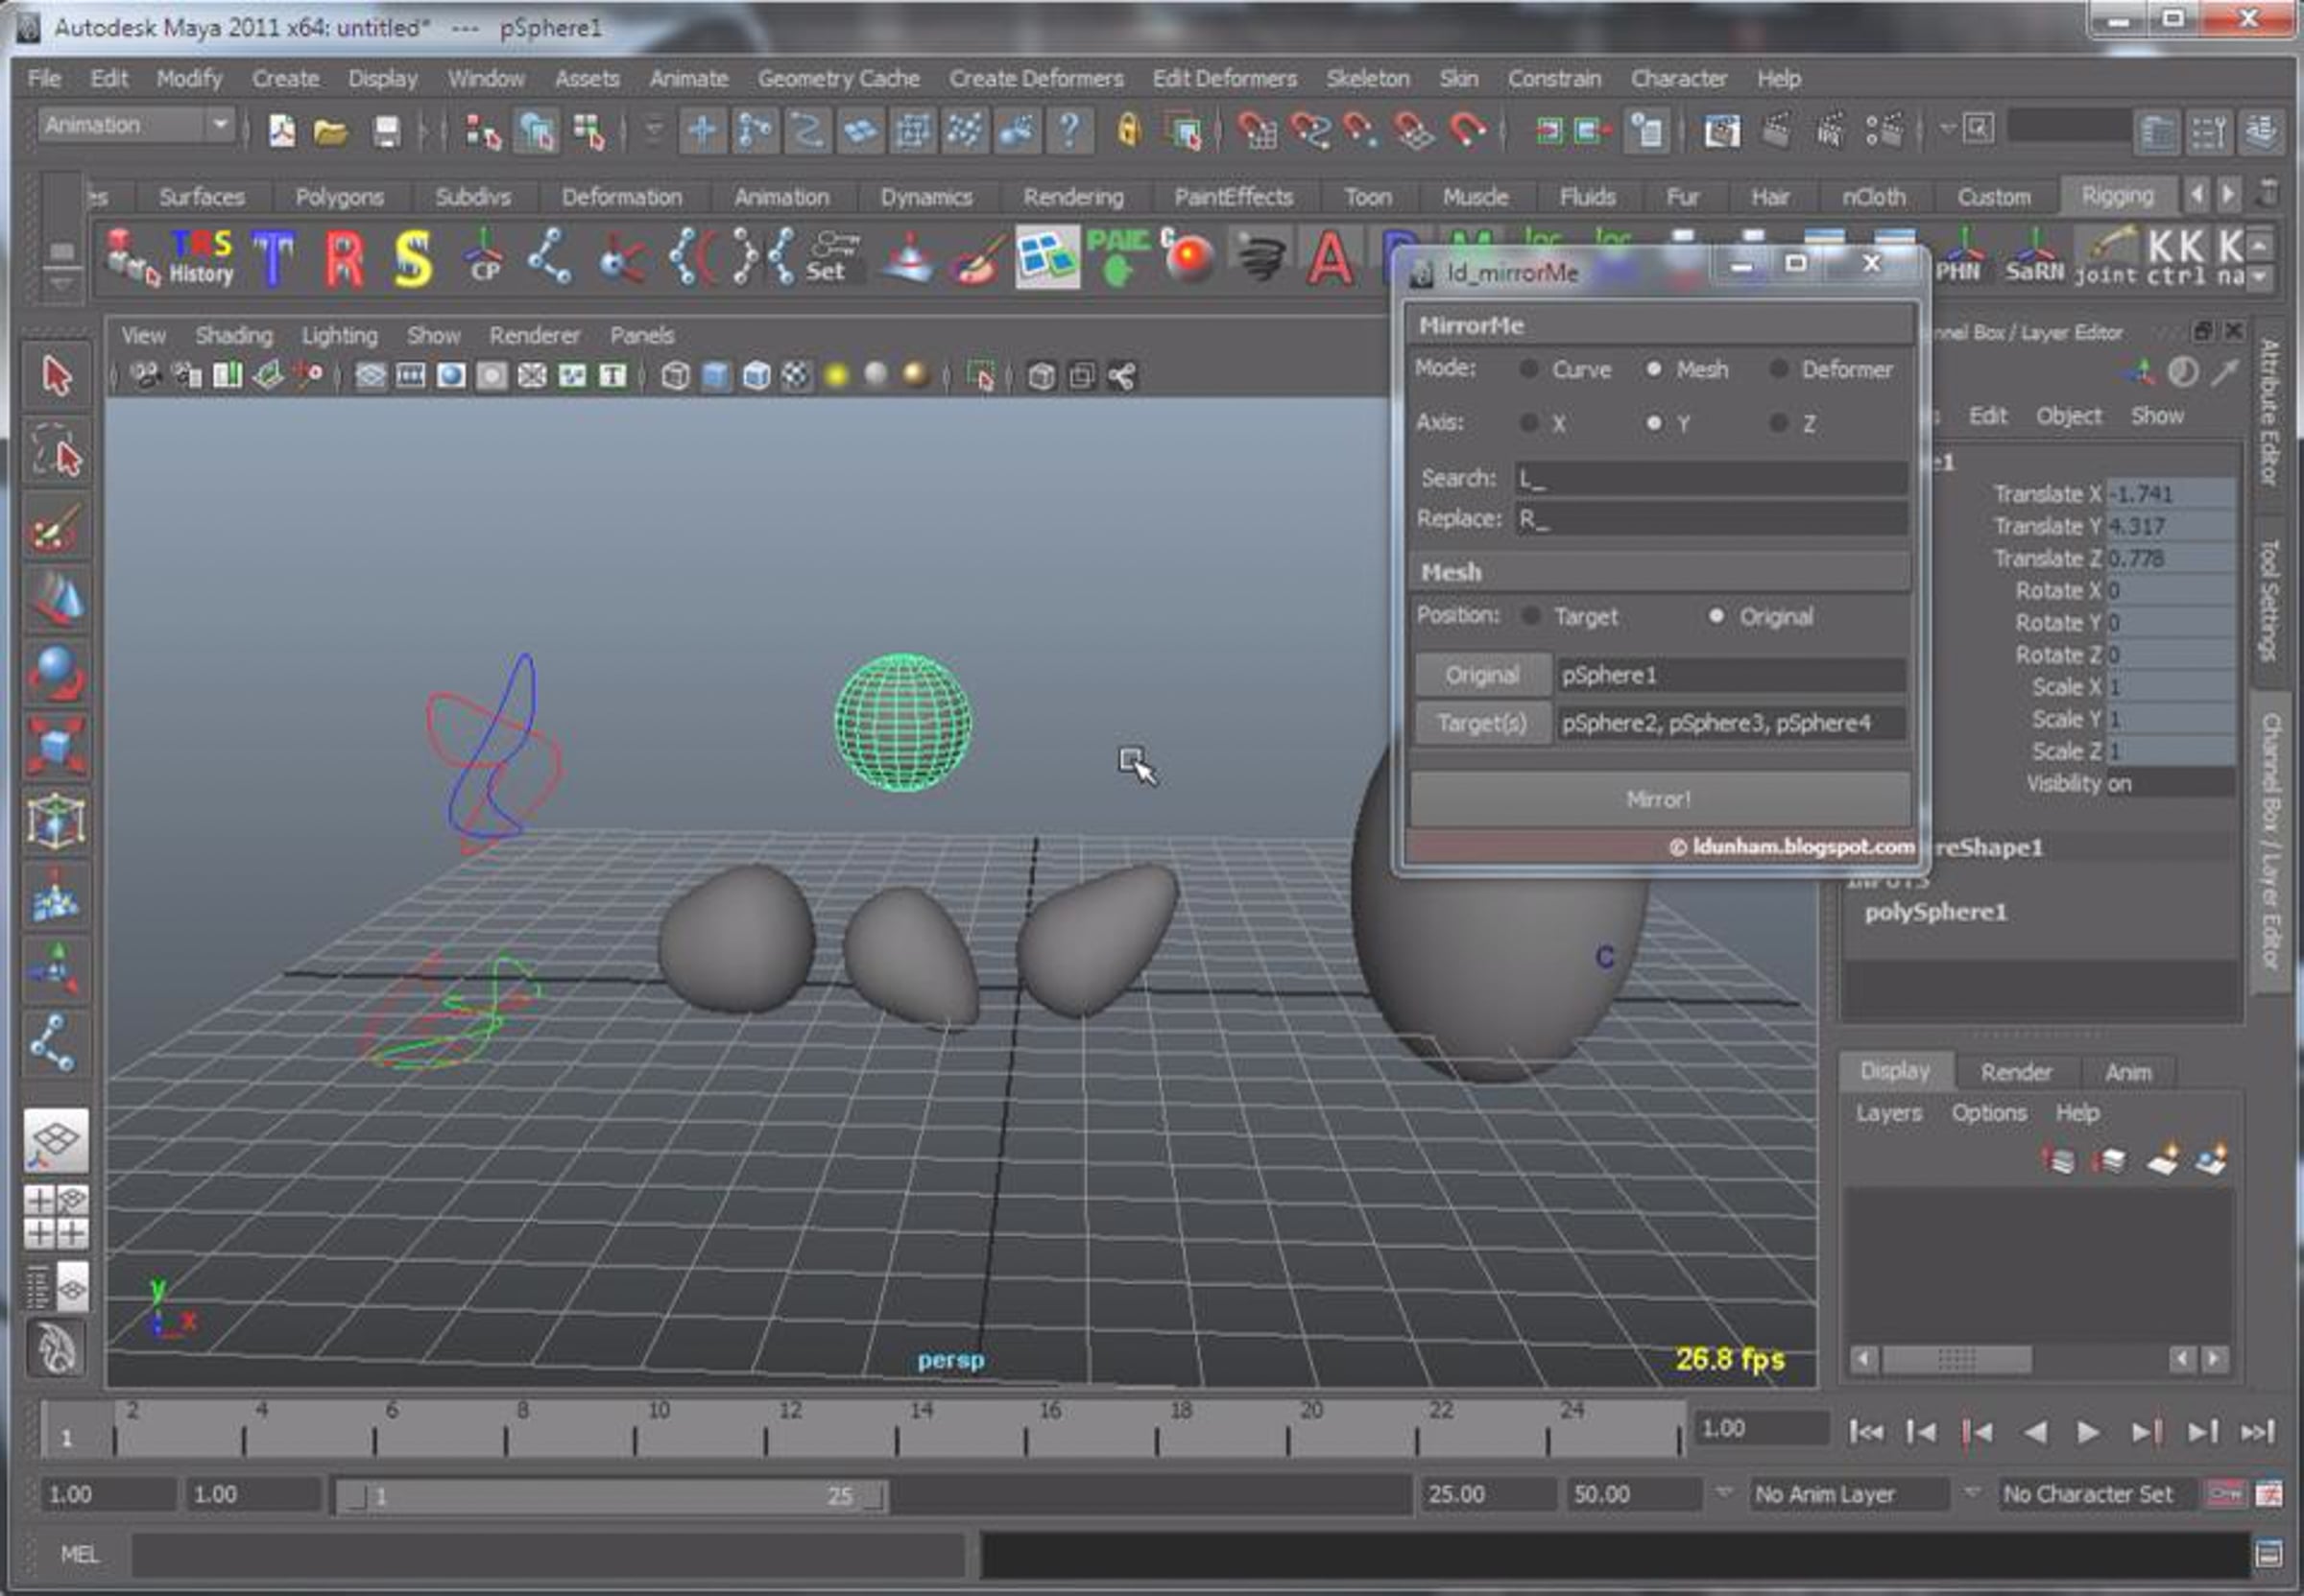Click the Target(s) load button
This screenshot has height=1596, width=2304.
tap(1482, 723)
